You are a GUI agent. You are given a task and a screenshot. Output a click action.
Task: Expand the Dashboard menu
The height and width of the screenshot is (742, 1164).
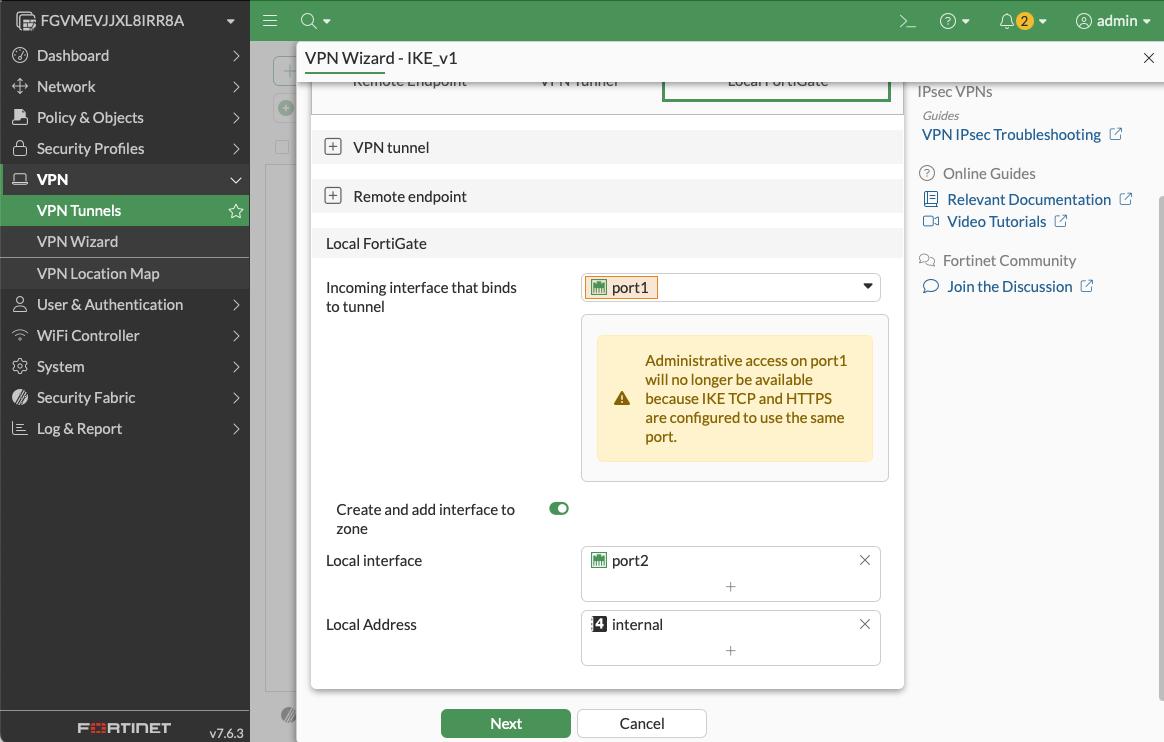click(x=125, y=56)
